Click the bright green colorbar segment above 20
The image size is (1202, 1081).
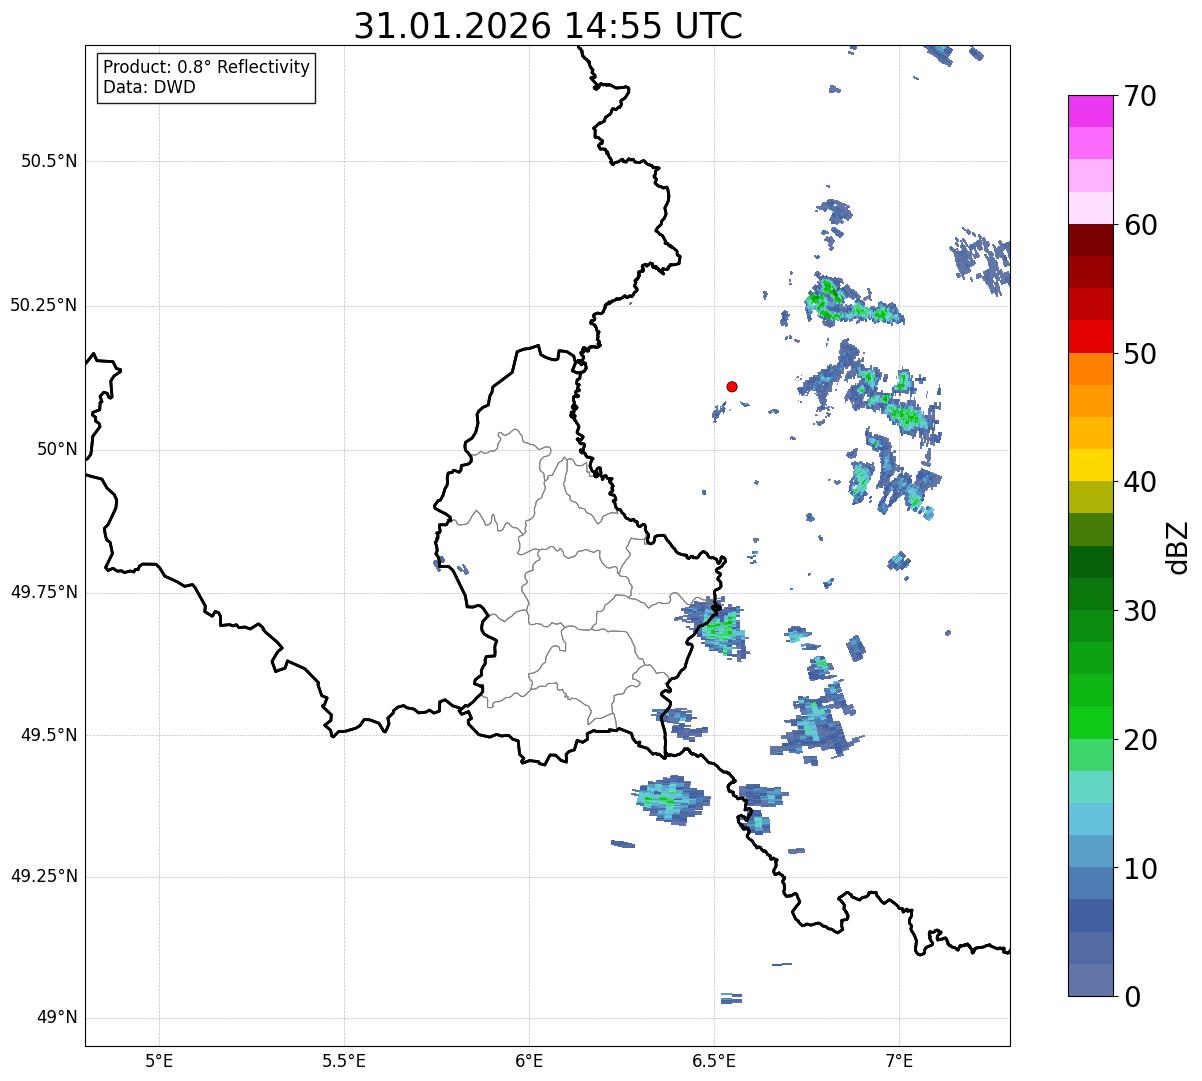point(1091,722)
